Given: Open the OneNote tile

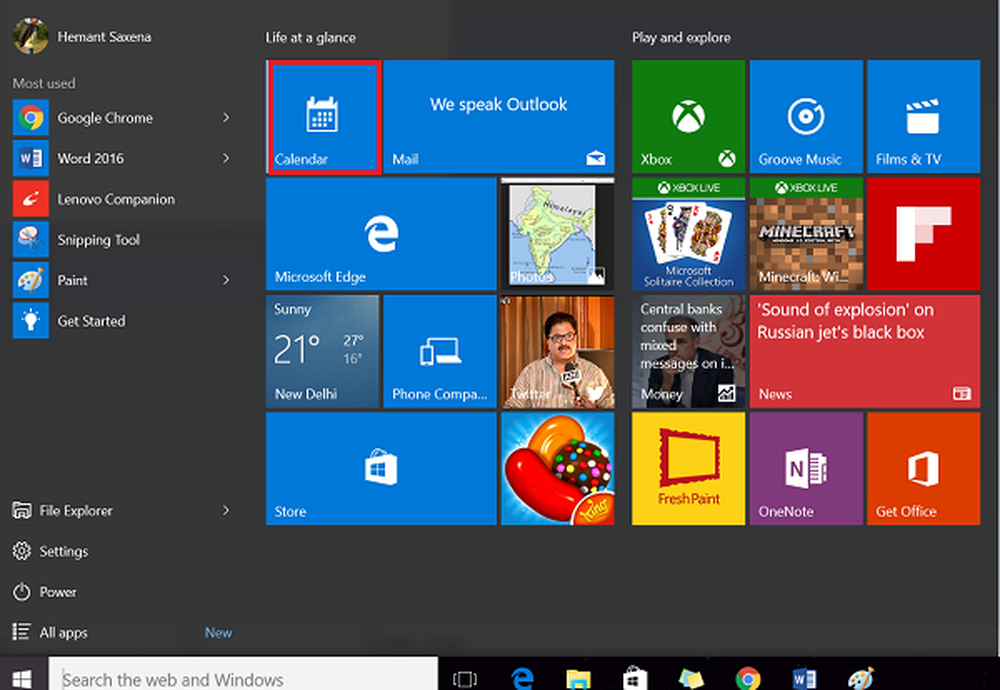Looking at the screenshot, I should click(x=805, y=469).
